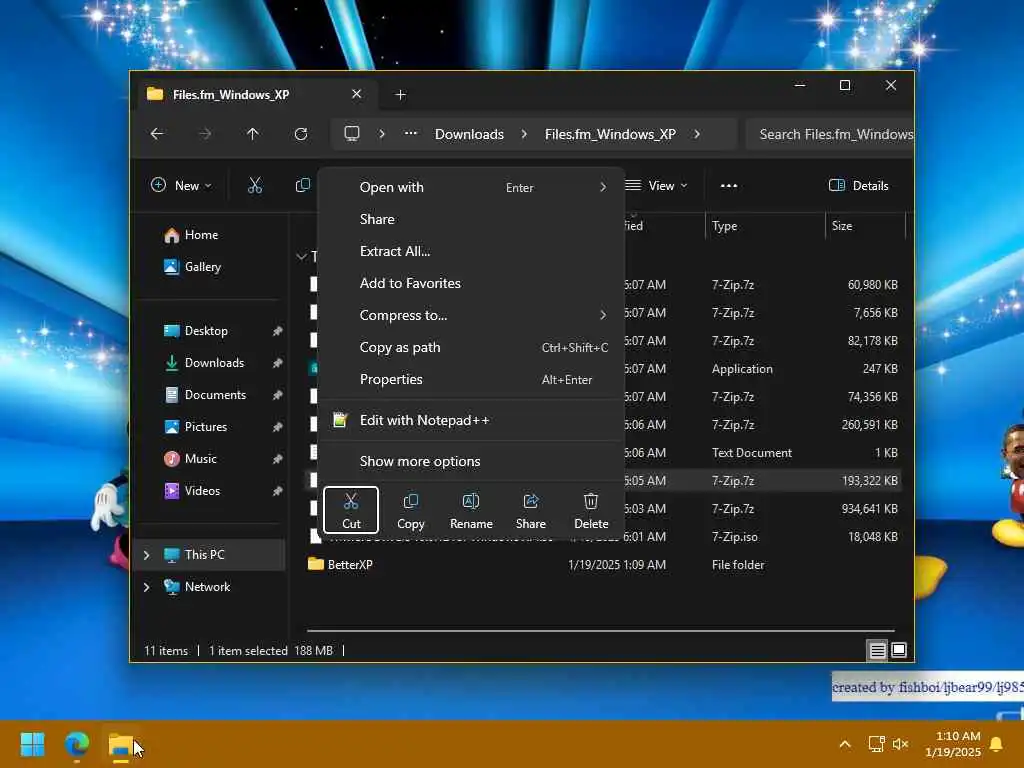Open the See more toolbar ellipsis
Screen dimensions: 1024x768
click(729, 185)
